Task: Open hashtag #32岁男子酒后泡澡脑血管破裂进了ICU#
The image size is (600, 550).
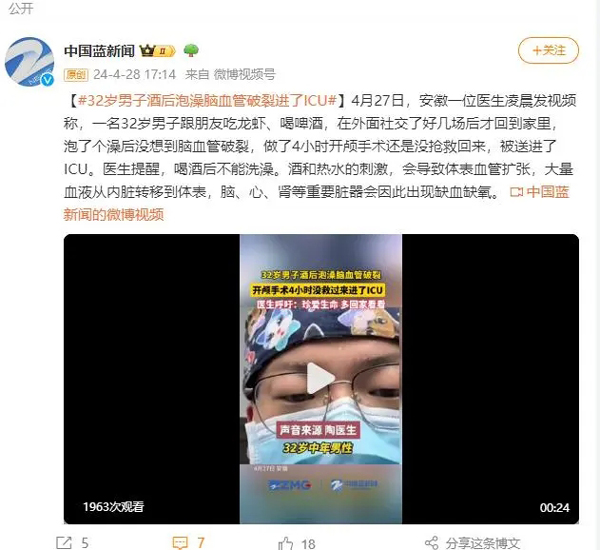Action: point(207,101)
